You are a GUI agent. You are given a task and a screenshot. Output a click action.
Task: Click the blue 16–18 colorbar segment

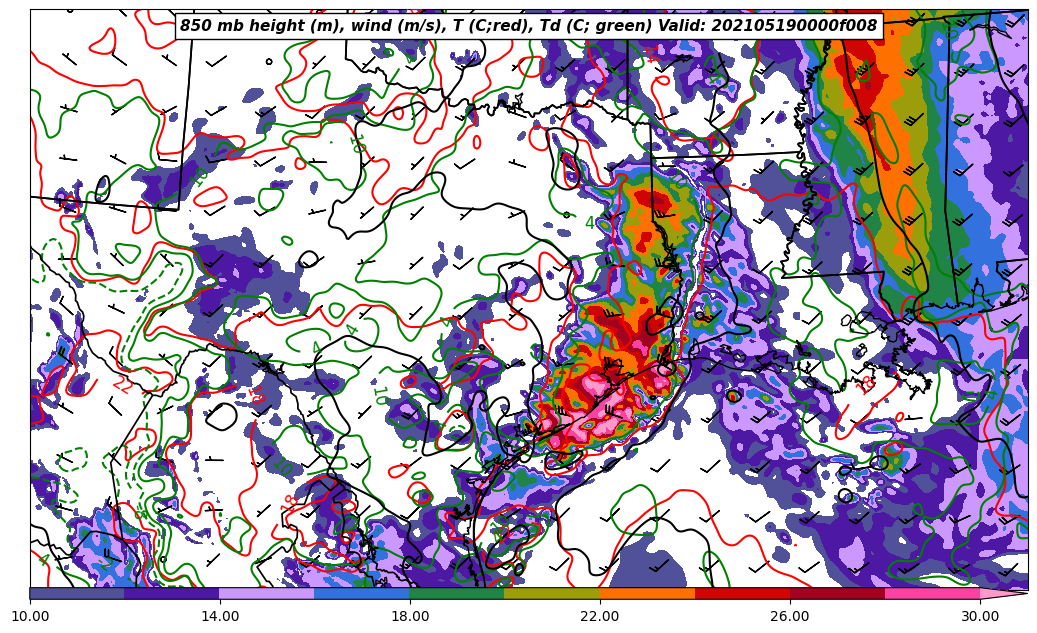tap(362, 593)
